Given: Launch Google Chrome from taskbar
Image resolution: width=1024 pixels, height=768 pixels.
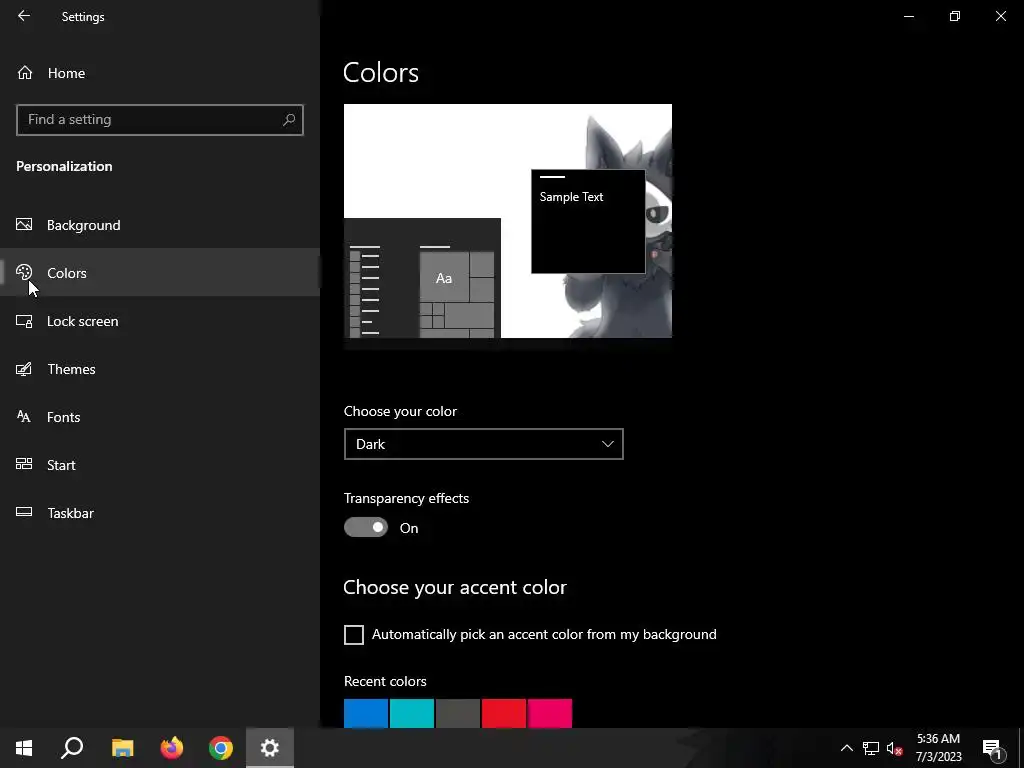Looking at the screenshot, I should tap(221, 748).
